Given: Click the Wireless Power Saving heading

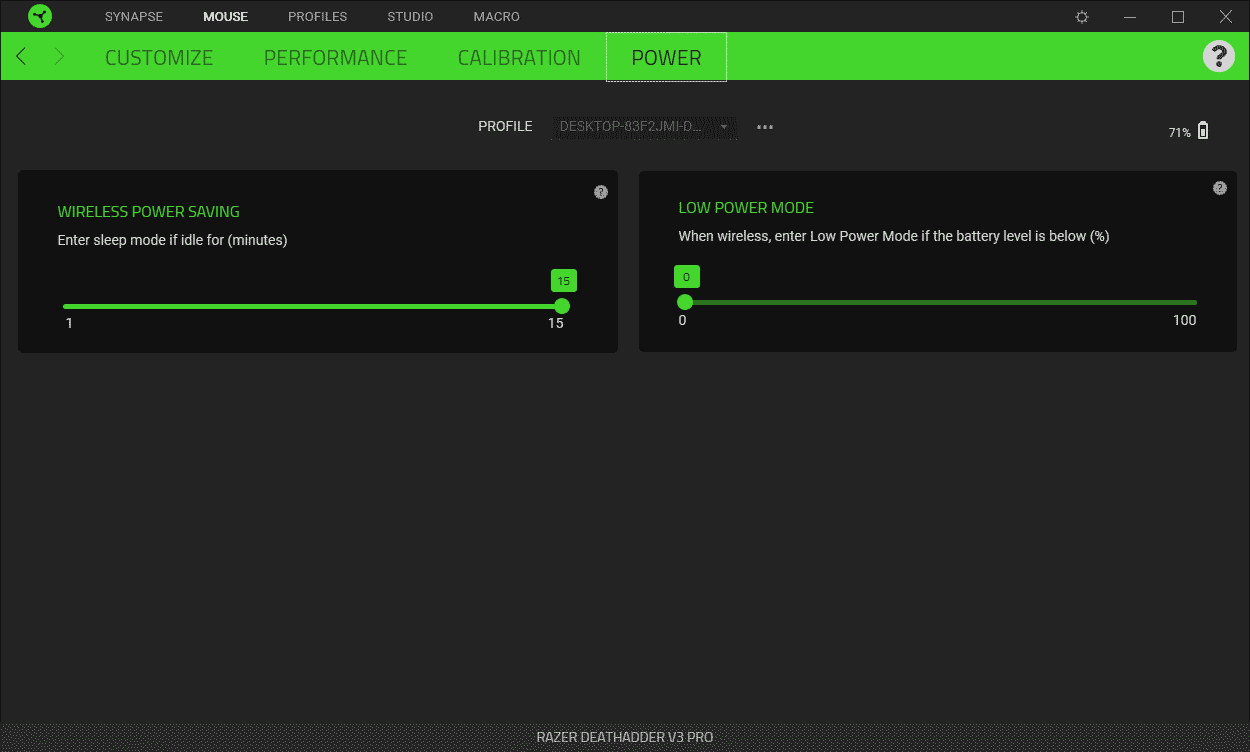Looking at the screenshot, I should (x=149, y=212).
